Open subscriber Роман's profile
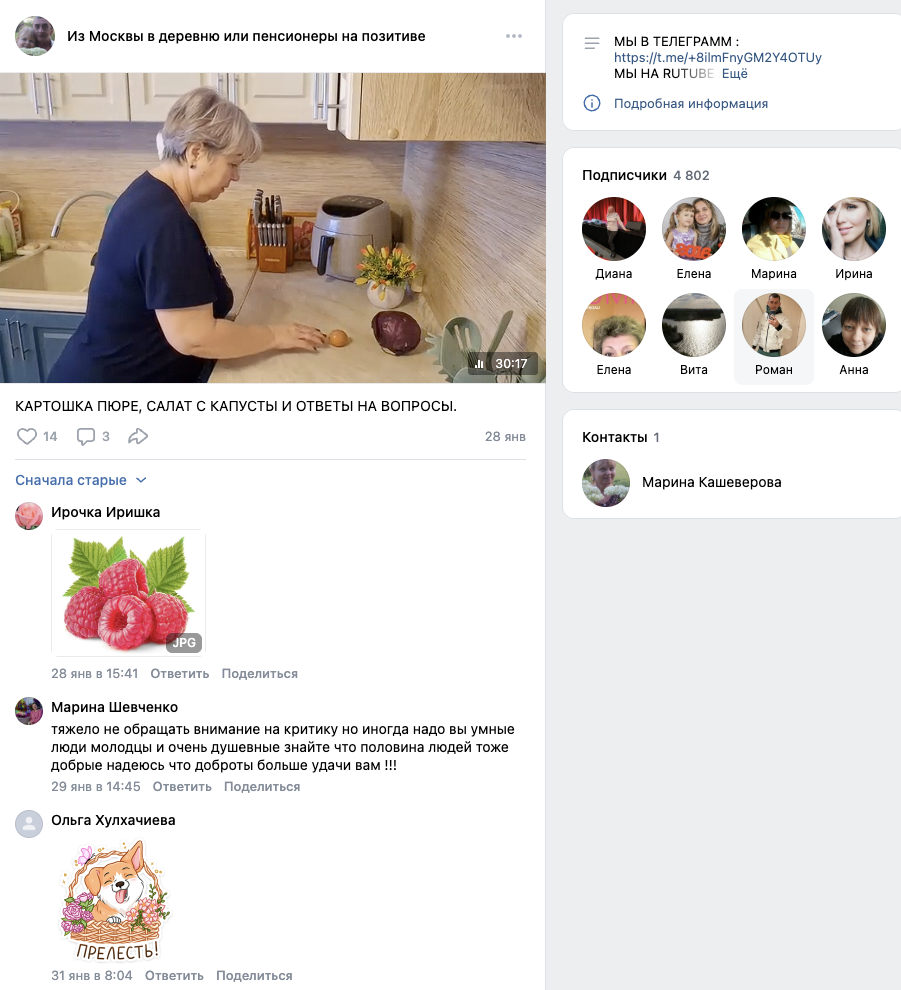 pyautogui.click(x=773, y=337)
